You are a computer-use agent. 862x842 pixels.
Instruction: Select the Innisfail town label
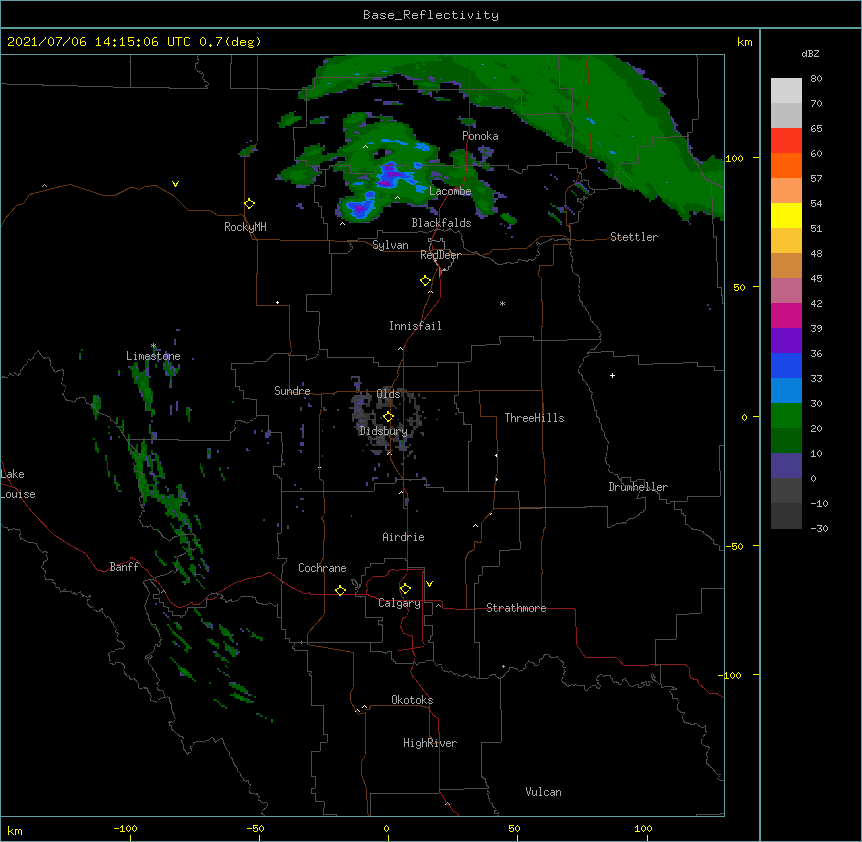coord(415,326)
